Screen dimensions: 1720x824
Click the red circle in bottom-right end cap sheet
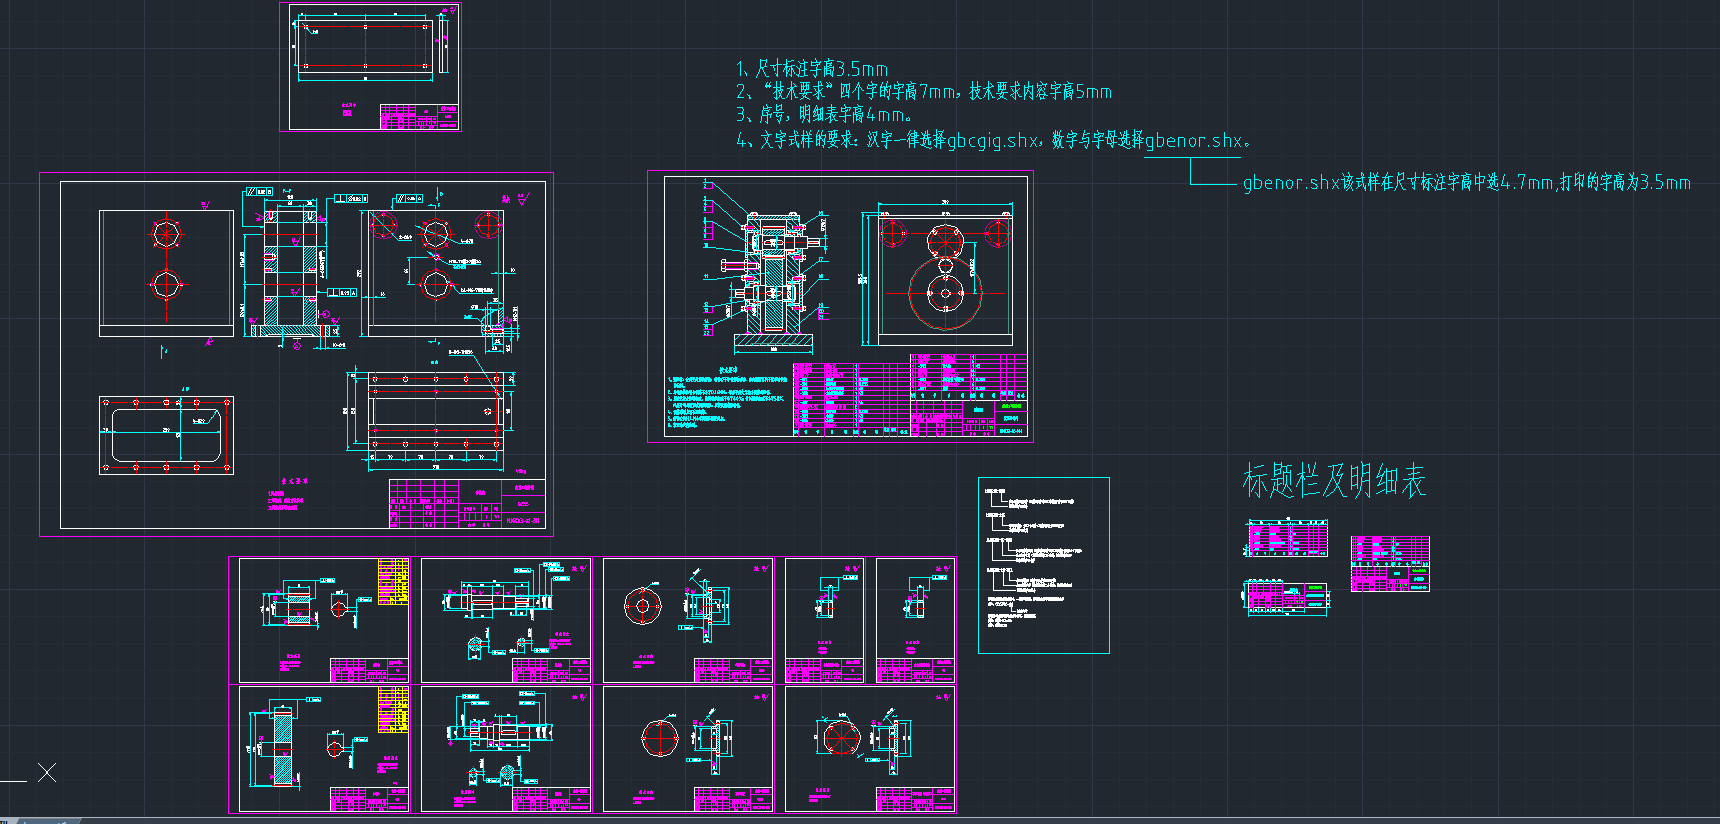click(x=841, y=738)
